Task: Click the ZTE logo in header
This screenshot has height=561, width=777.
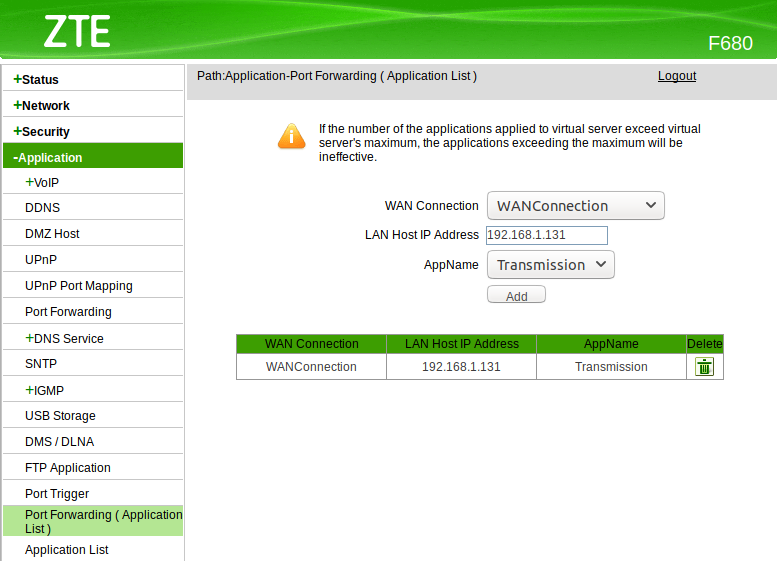Action: [x=76, y=32]
